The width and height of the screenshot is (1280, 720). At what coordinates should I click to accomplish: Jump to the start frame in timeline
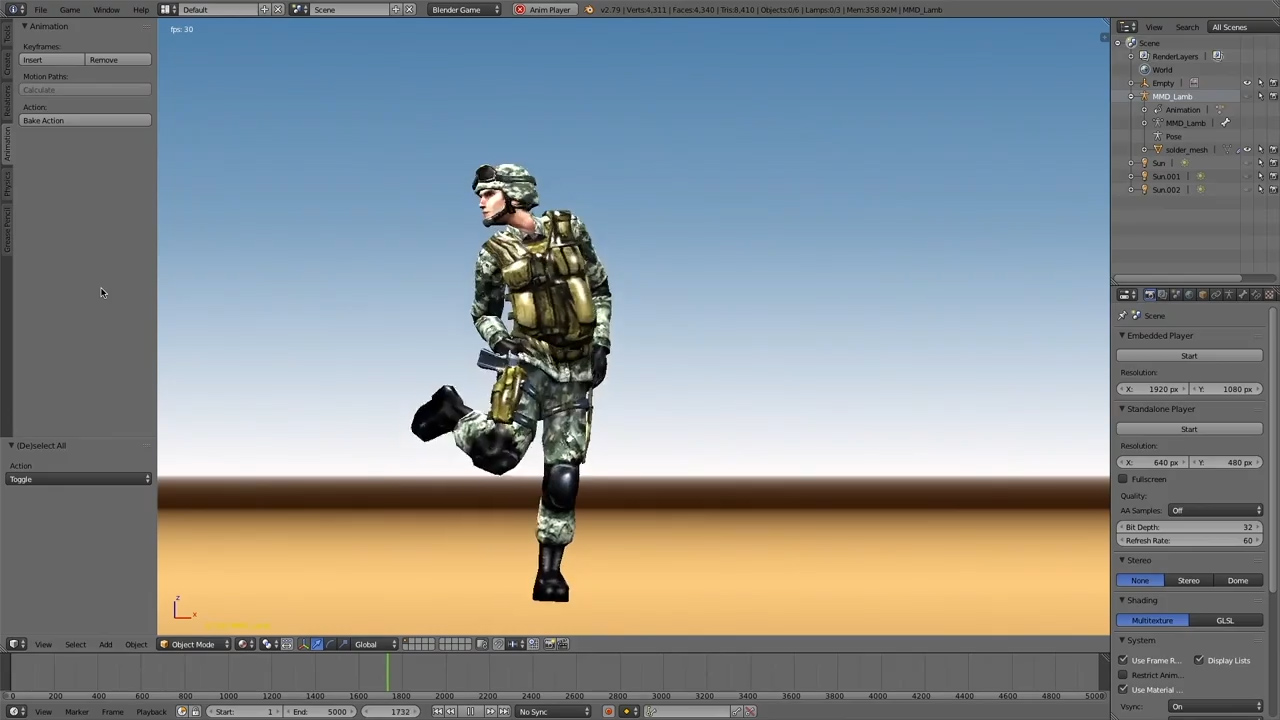437,712
